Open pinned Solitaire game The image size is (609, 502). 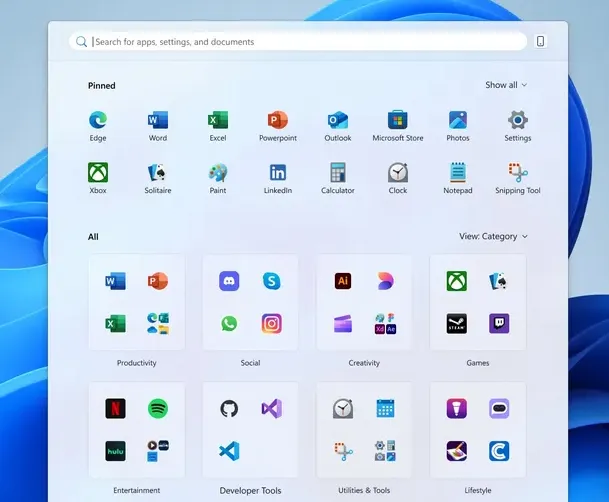click(x=158, y=172)
